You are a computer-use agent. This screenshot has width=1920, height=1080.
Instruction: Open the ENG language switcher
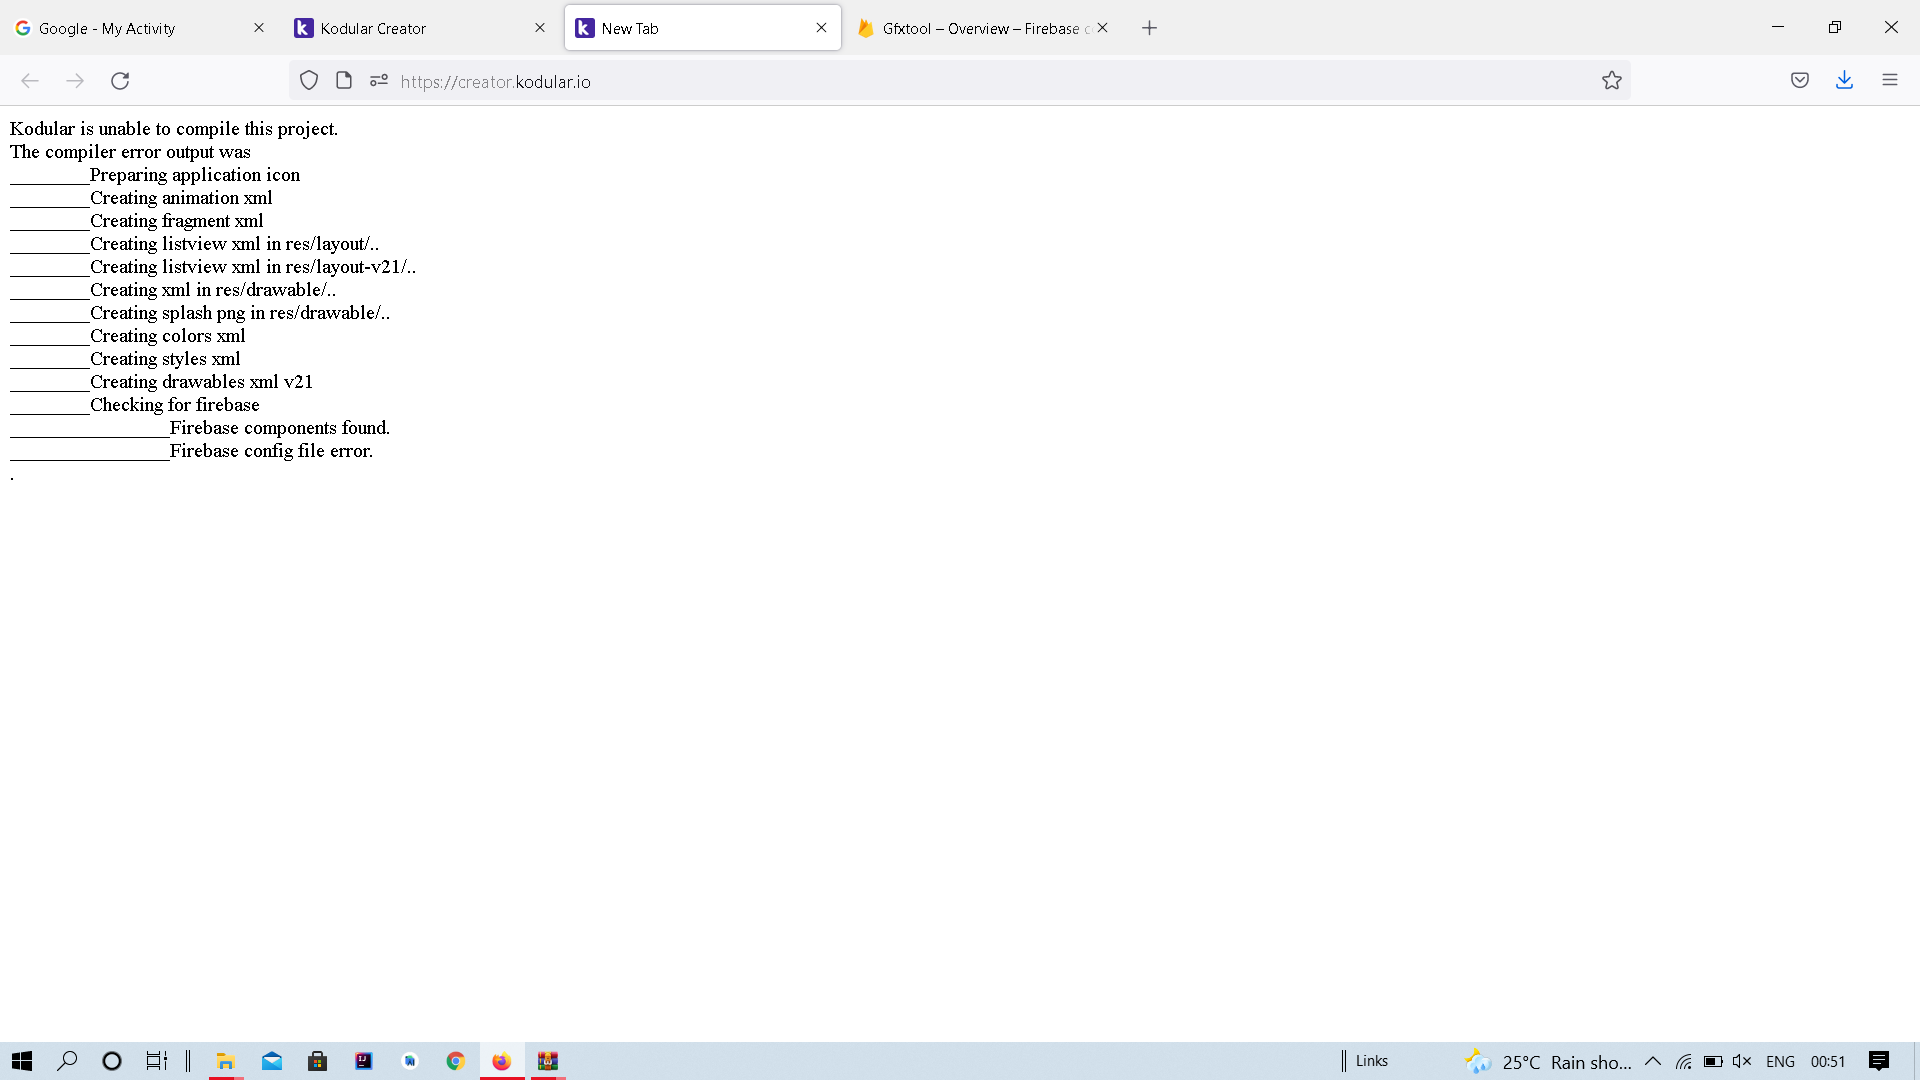click(x=1780, y=1062)
